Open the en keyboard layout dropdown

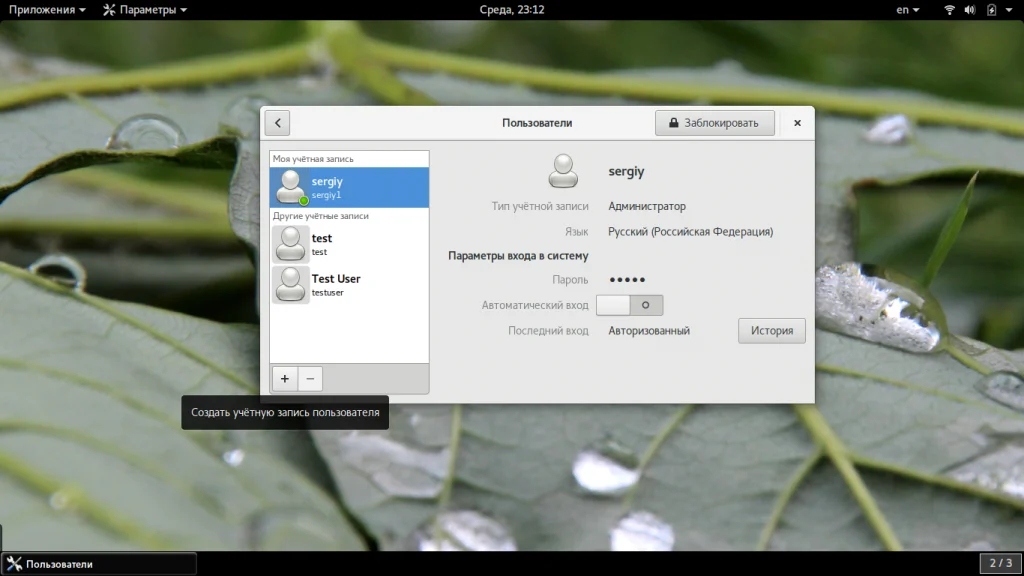point(908,10)
